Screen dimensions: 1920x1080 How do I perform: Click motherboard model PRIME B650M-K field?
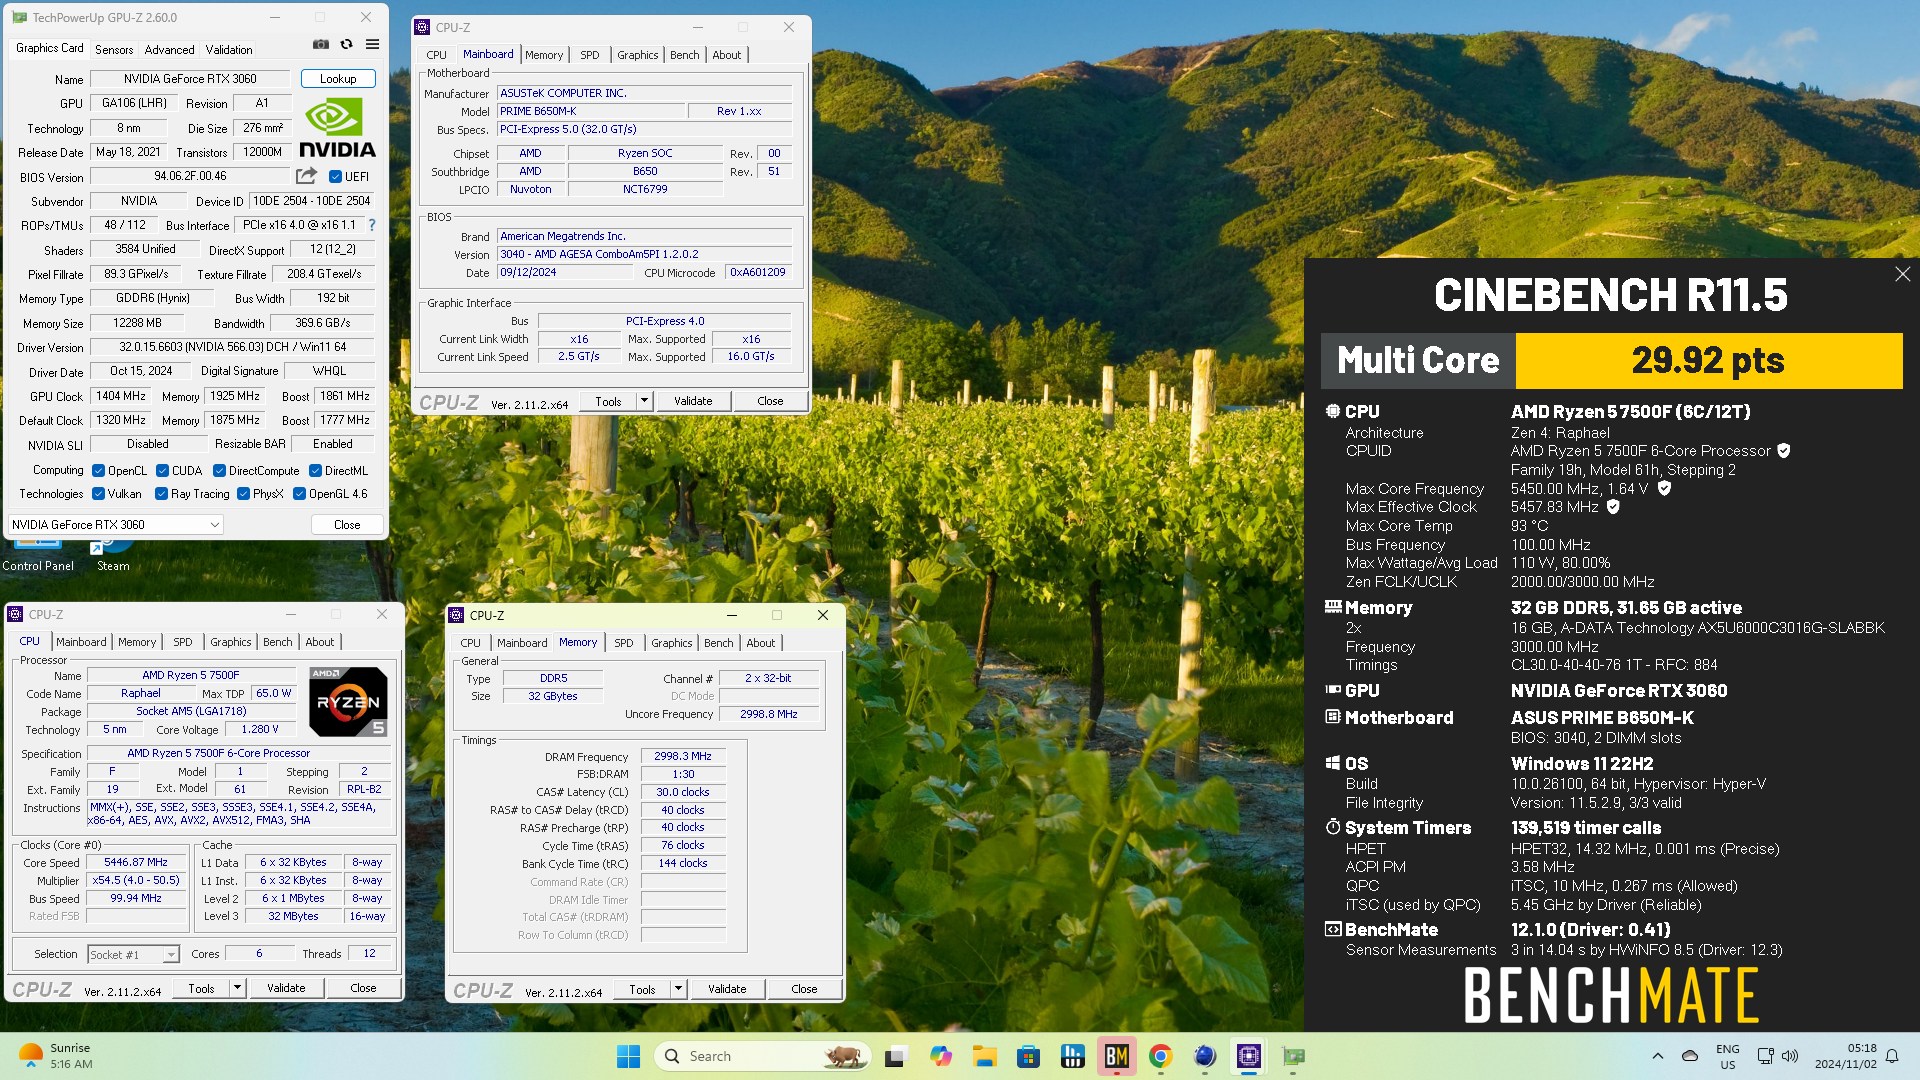[x=592, y=111]
